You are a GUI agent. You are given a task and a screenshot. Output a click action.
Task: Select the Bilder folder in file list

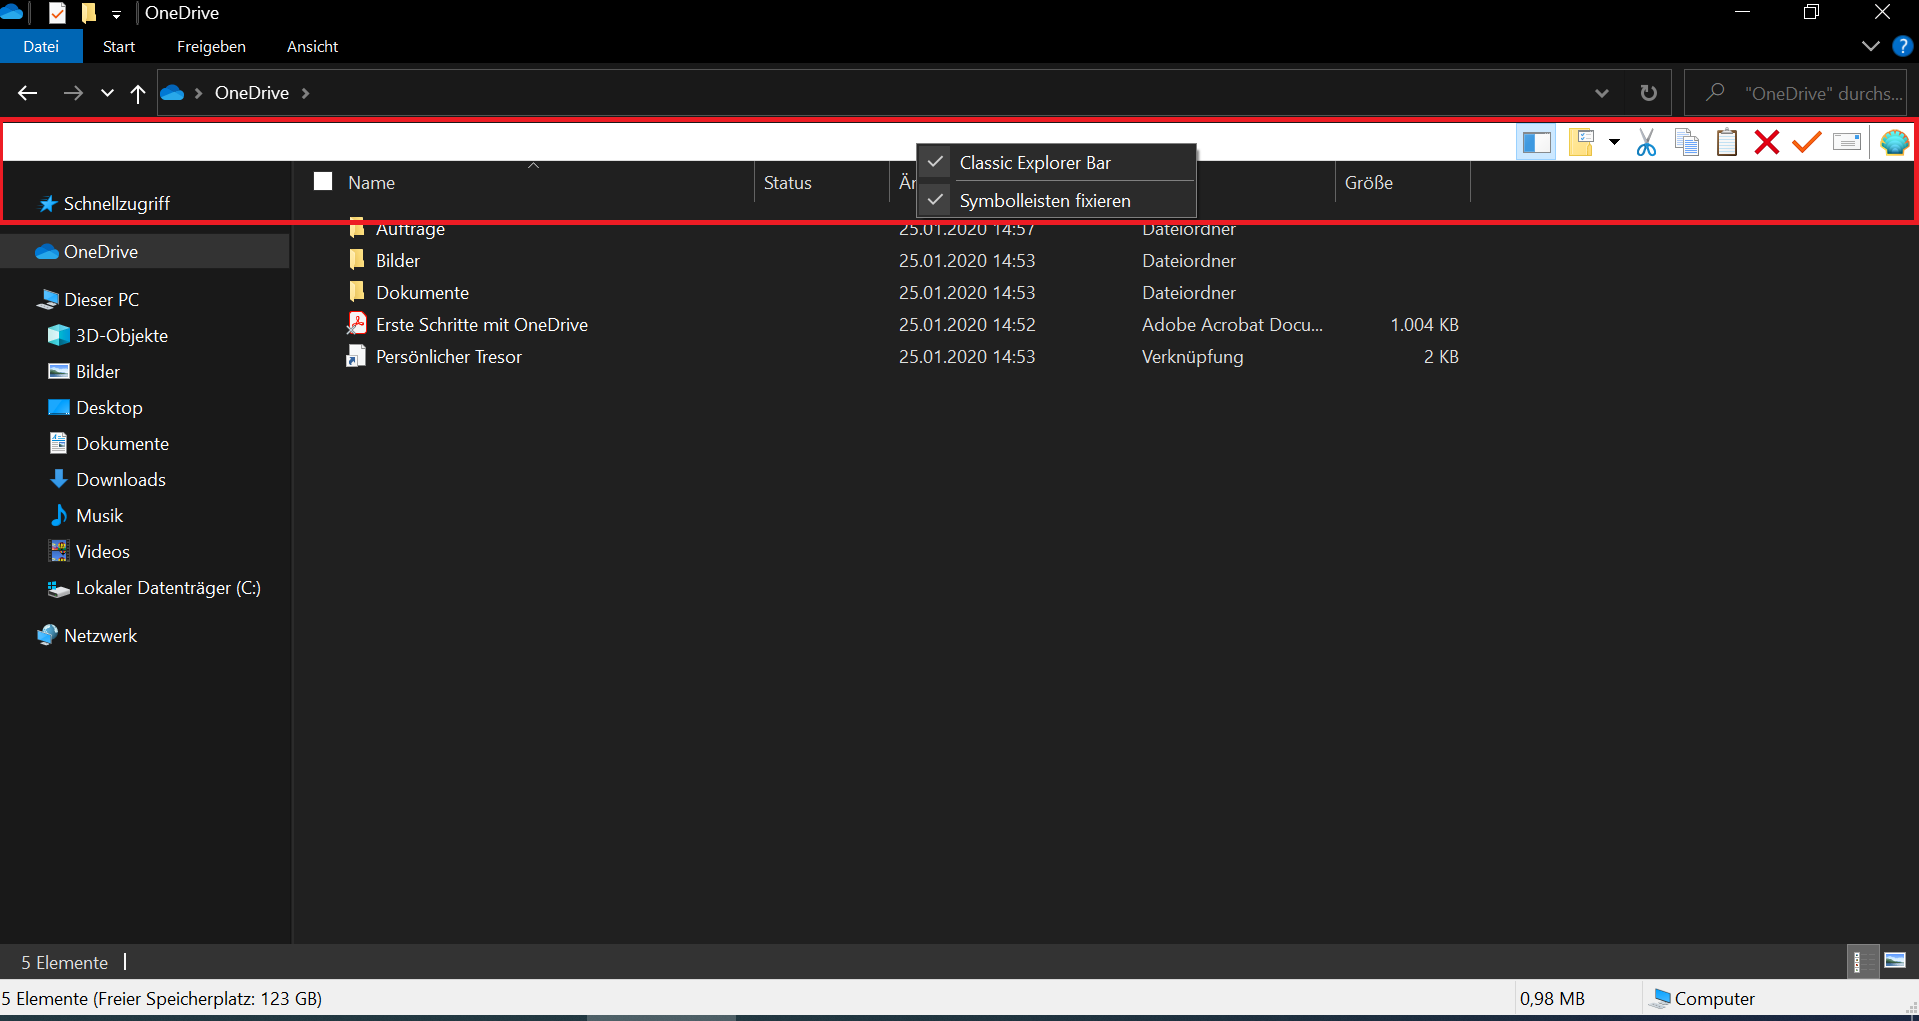(397, 260)
